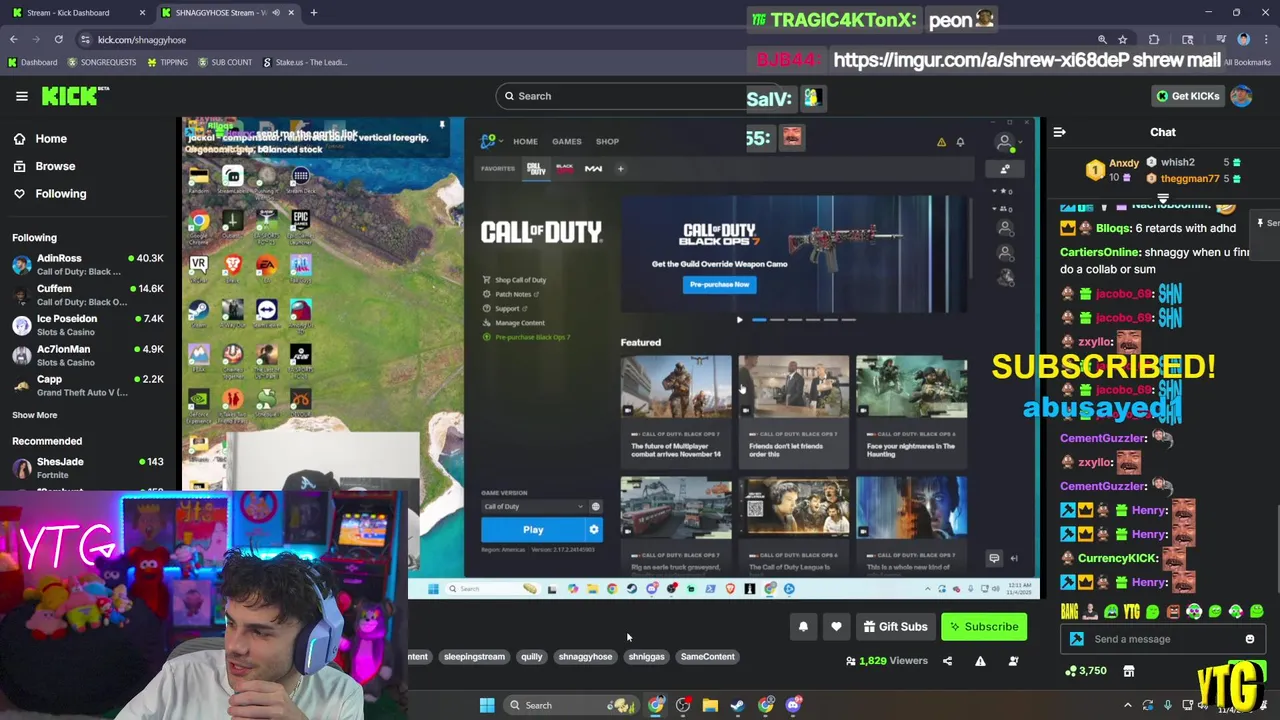
Task: Share the stream via share icon
Action: click(947, 661)
